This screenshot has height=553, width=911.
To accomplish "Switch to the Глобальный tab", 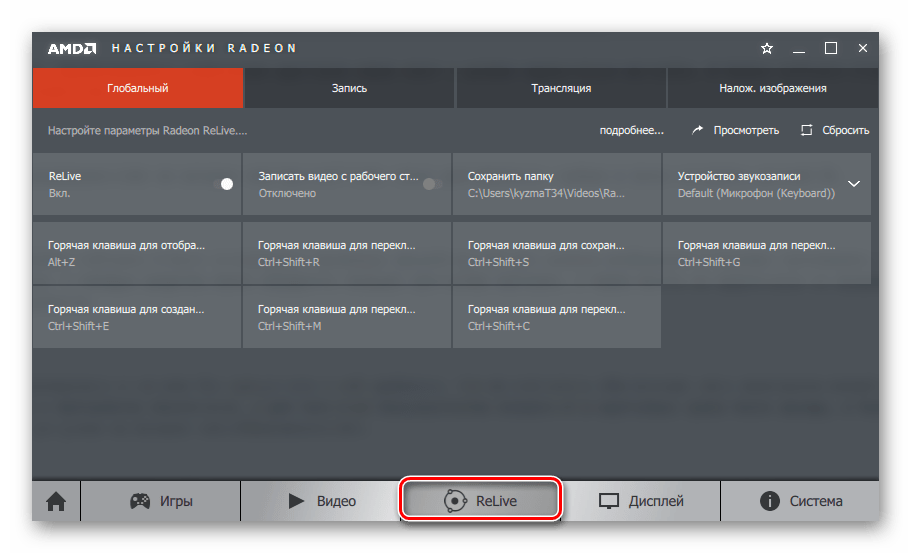I will 138,88.
